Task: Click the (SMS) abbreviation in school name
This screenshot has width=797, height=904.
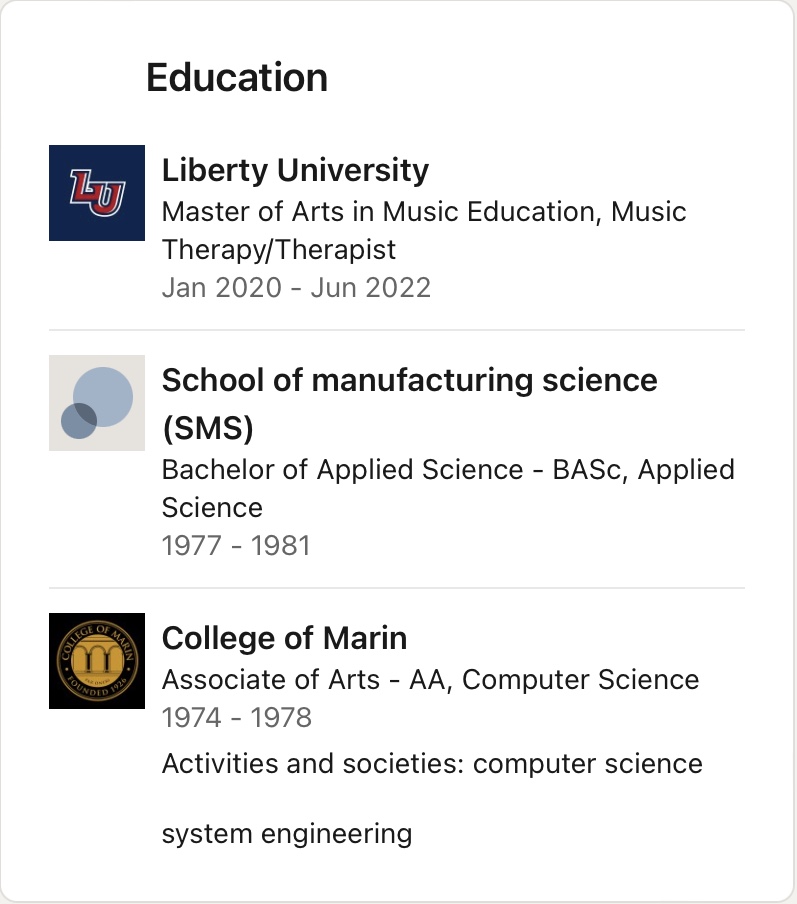Action: tap(208, 428)
